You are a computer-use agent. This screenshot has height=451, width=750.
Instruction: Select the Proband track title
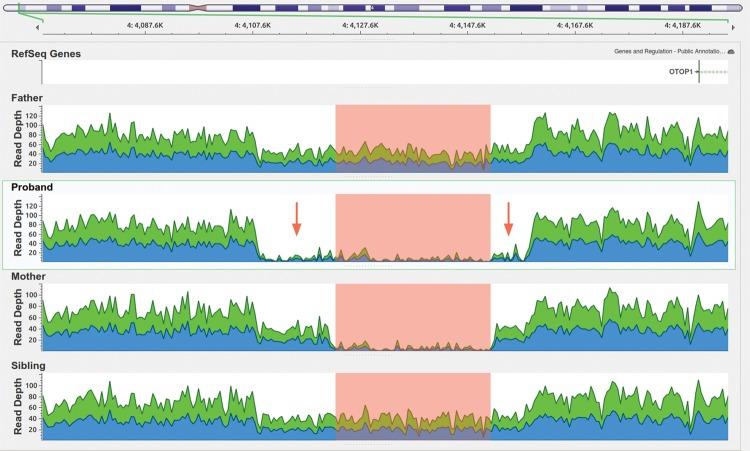tap(32, 187)
